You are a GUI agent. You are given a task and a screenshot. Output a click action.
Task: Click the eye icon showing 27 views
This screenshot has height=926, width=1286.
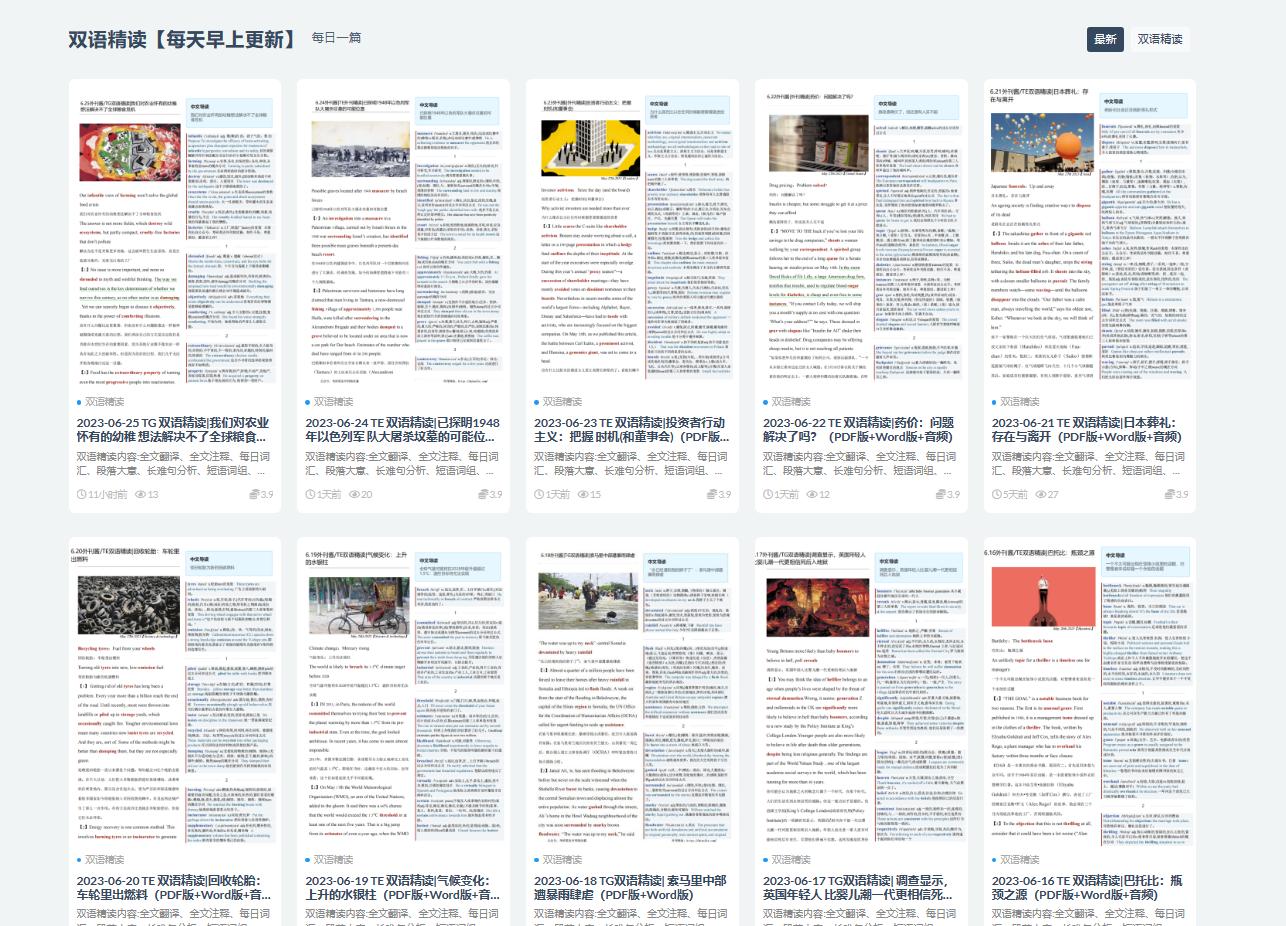(1041, 492)
